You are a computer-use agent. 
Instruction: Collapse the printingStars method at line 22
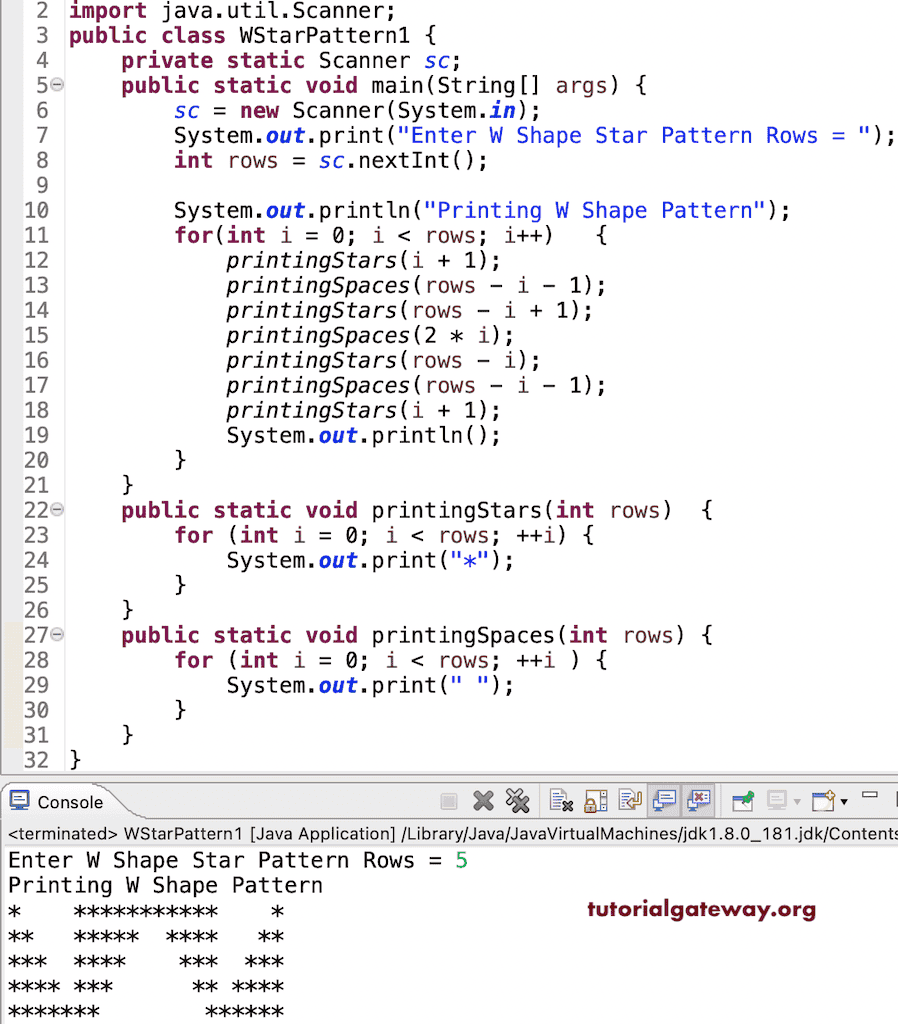click(57, 510)
